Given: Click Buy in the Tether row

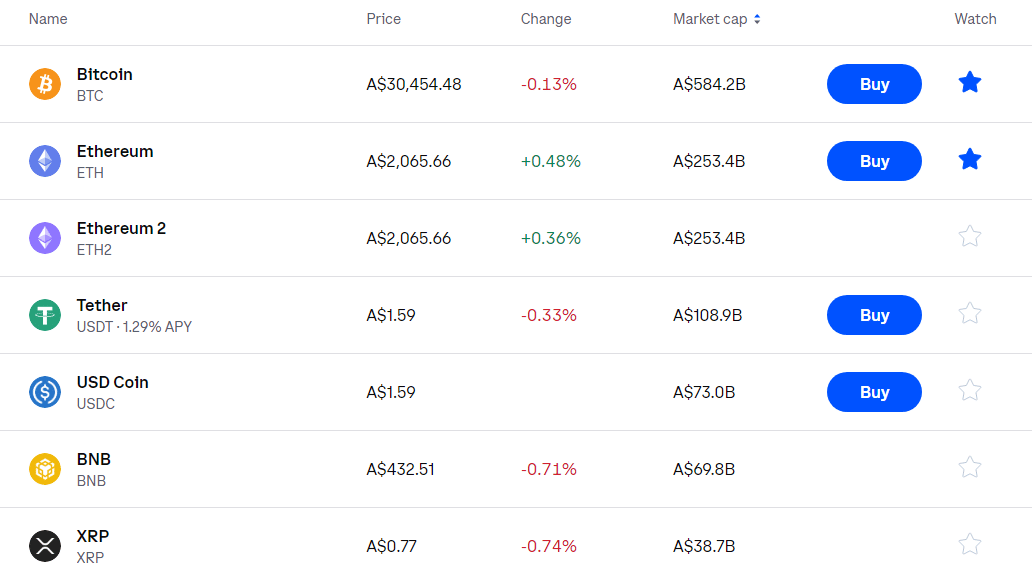Looking at the screenshot, I should pyautogui.click(x=874, y=315).
